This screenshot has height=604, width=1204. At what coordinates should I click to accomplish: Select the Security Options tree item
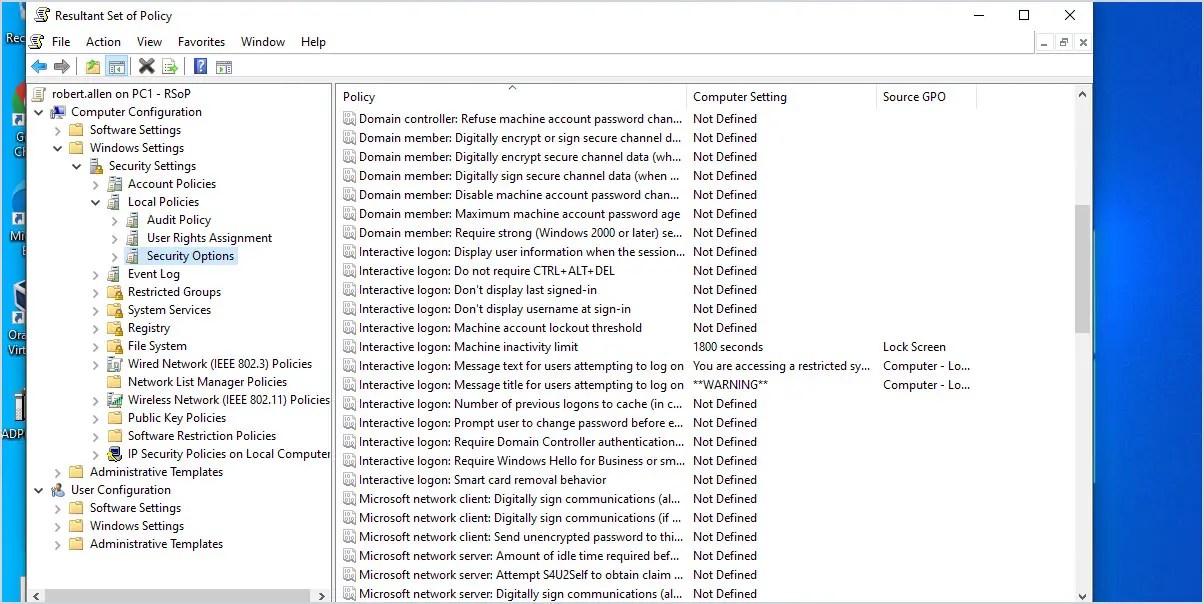[190, 255]
